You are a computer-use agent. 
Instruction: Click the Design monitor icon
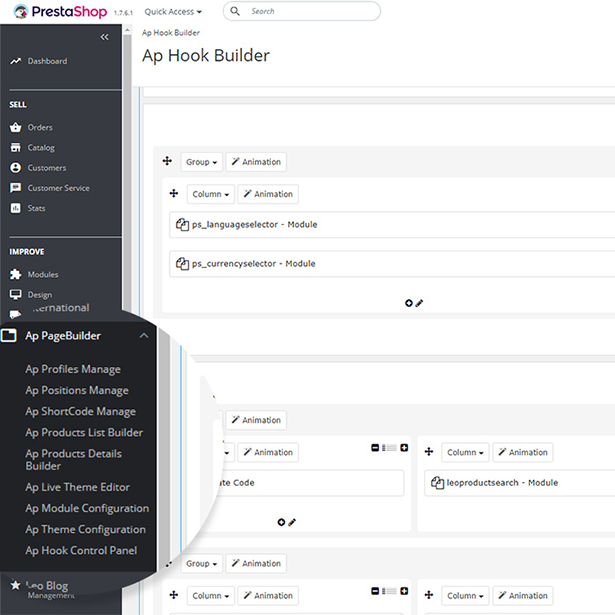tap(16, 294)
